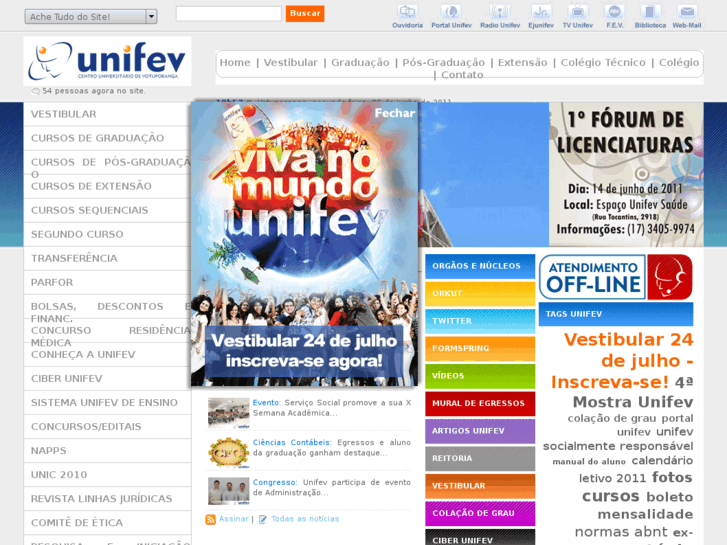Click the site search text field
727x545 pixels.
pos(229,13)
